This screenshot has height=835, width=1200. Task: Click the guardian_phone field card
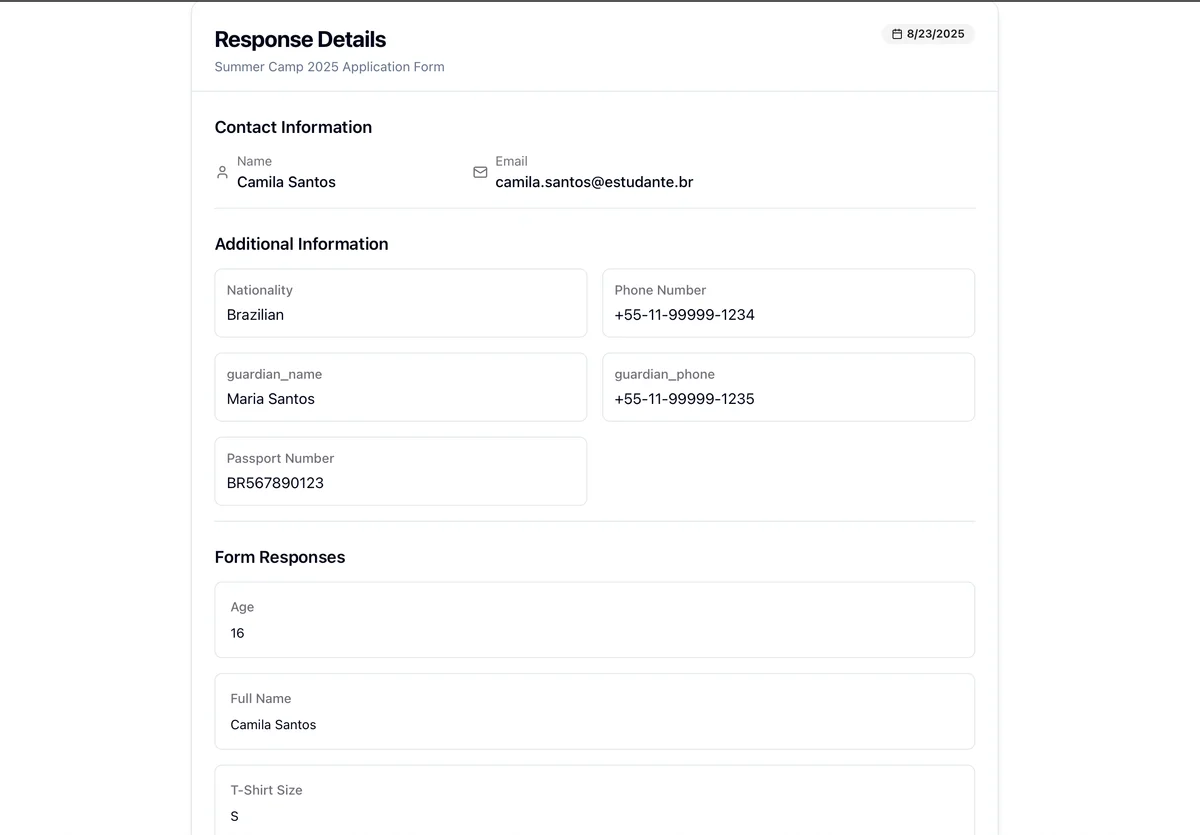788,387
